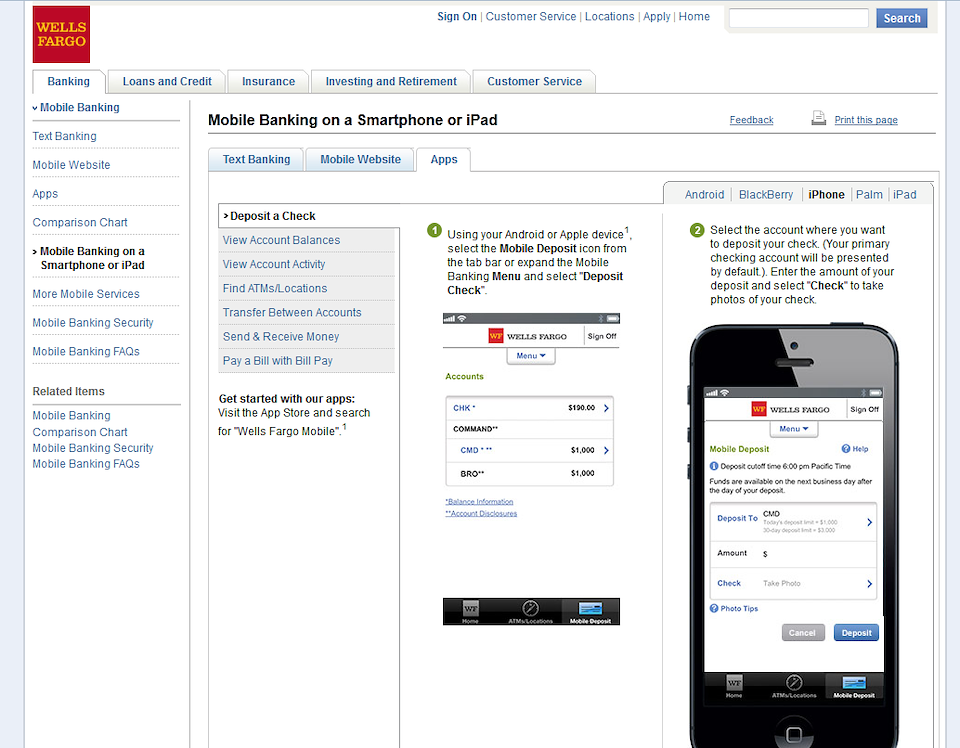Tap the Deposit button on the iPhone

[856, 633]
